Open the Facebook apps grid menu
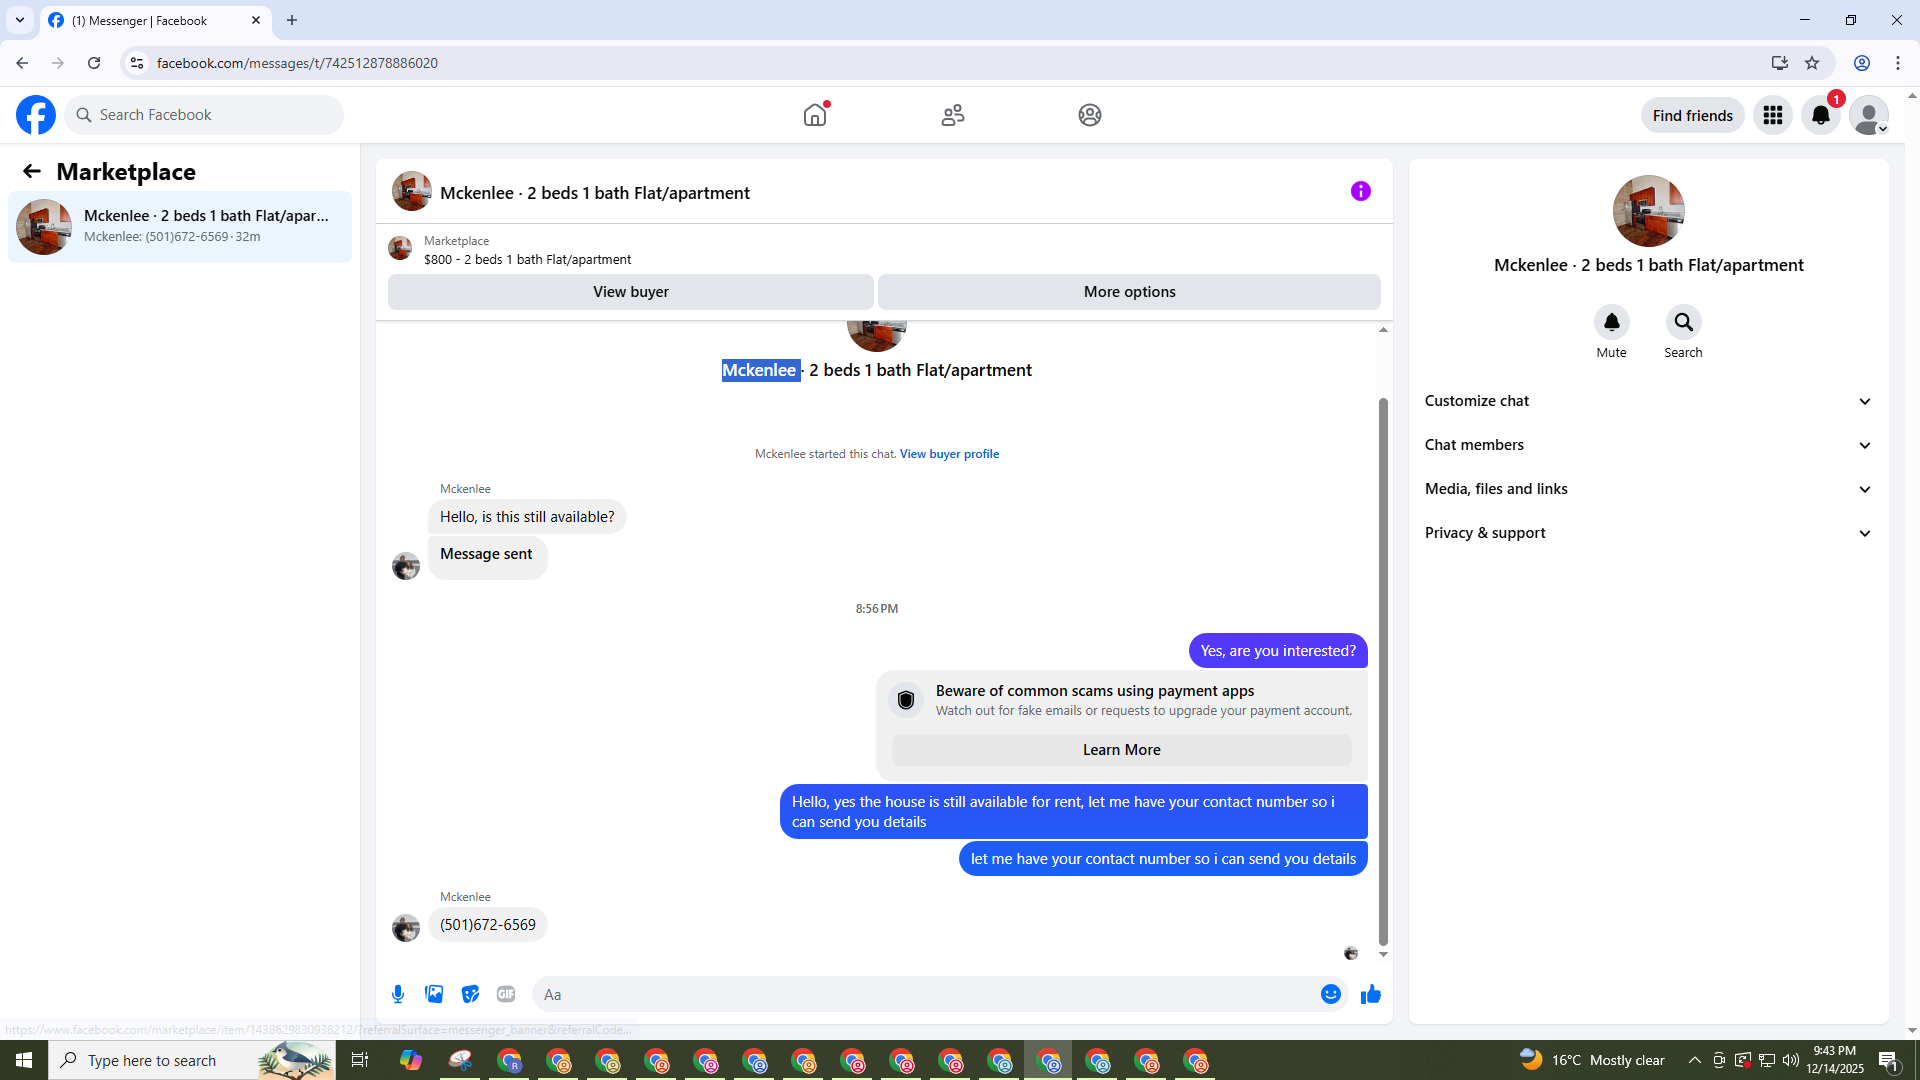Viewport: 1920px width, 1080px height. 1772,116
